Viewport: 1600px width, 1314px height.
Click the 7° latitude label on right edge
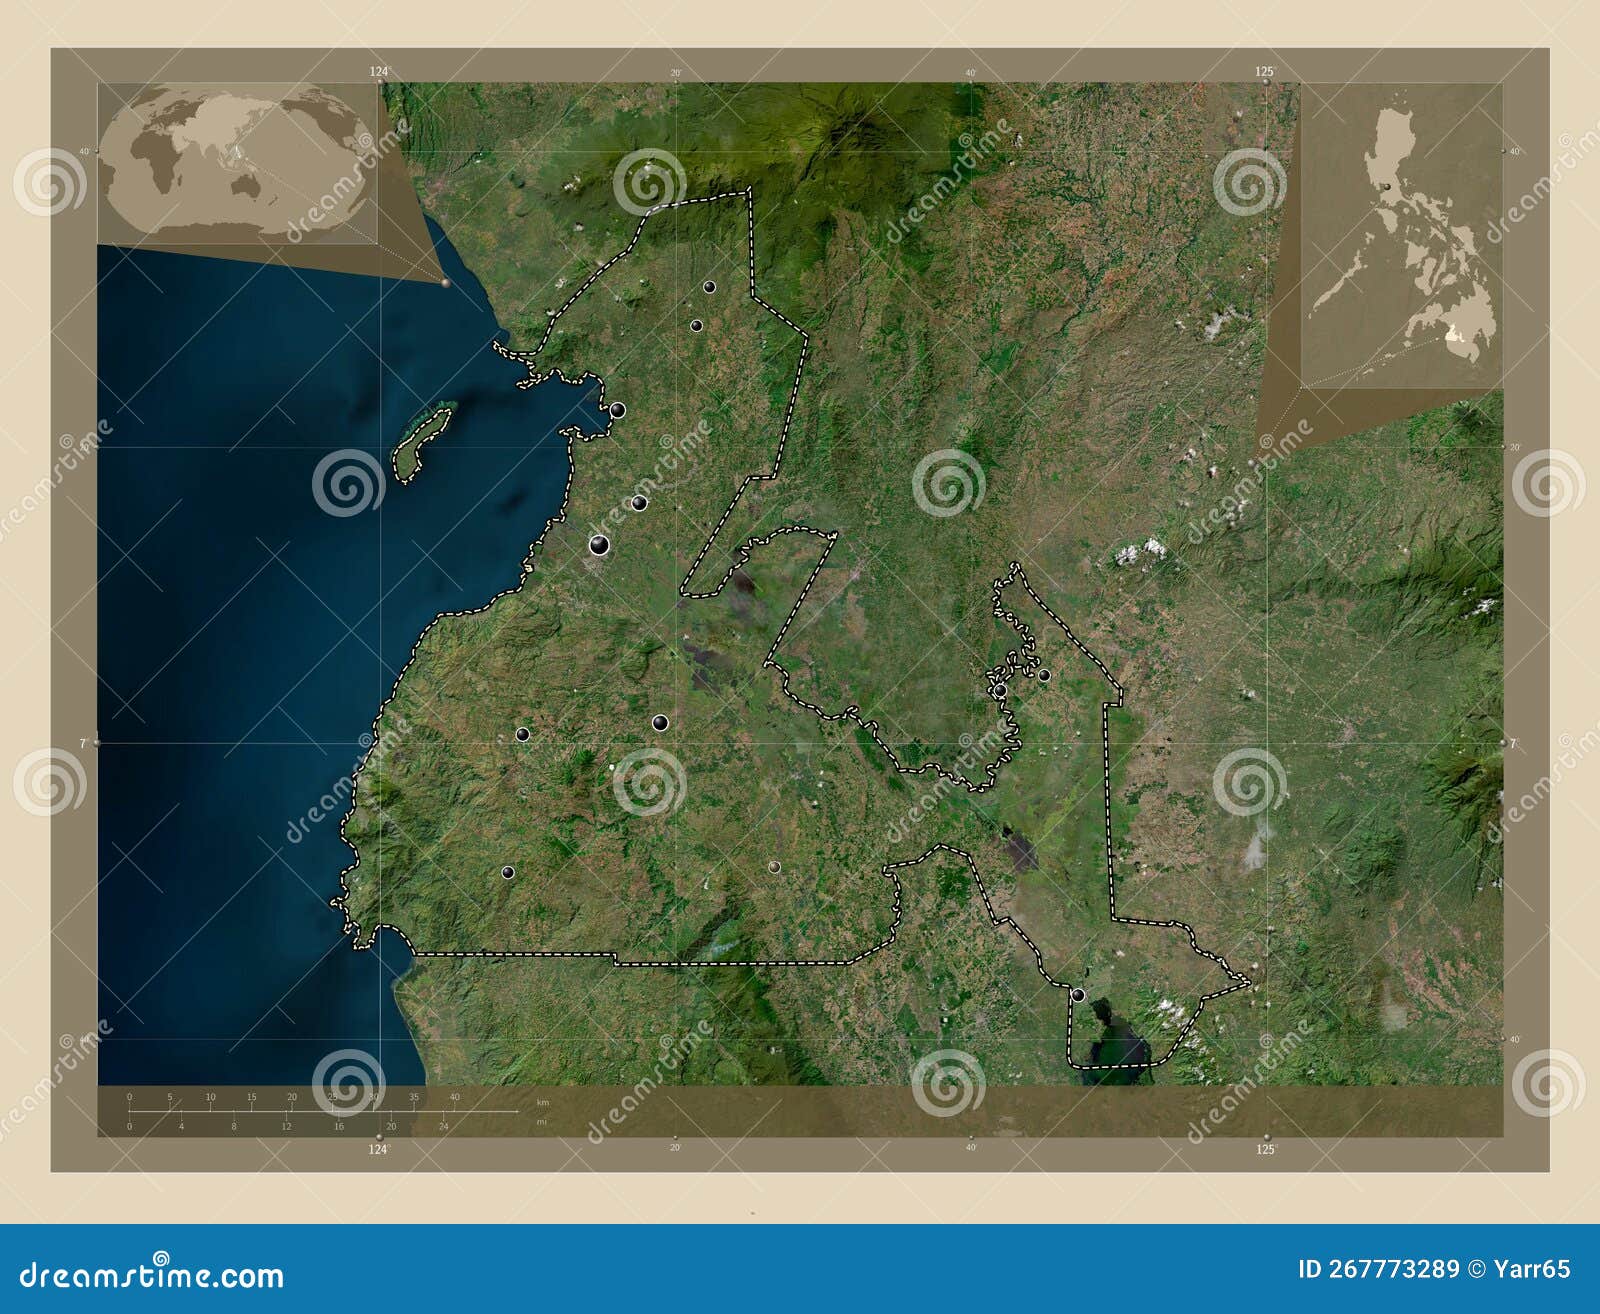click(x=1516, y=743)
